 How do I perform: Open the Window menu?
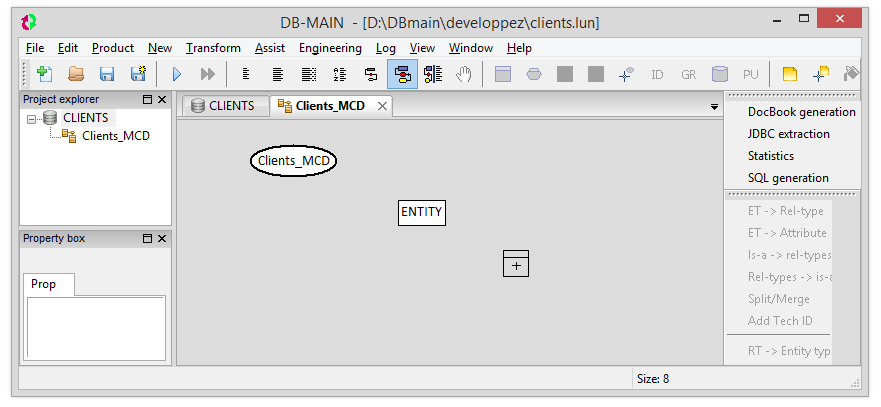[x=471, y=48]
